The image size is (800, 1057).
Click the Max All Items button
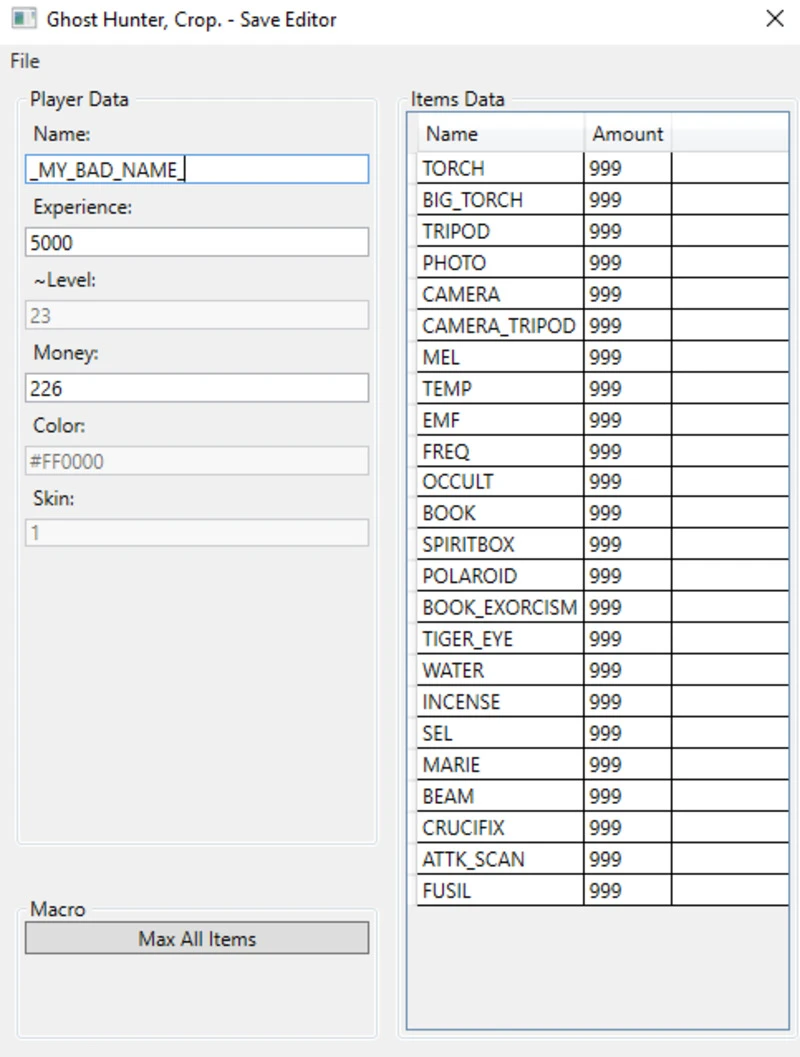(197, 939)
